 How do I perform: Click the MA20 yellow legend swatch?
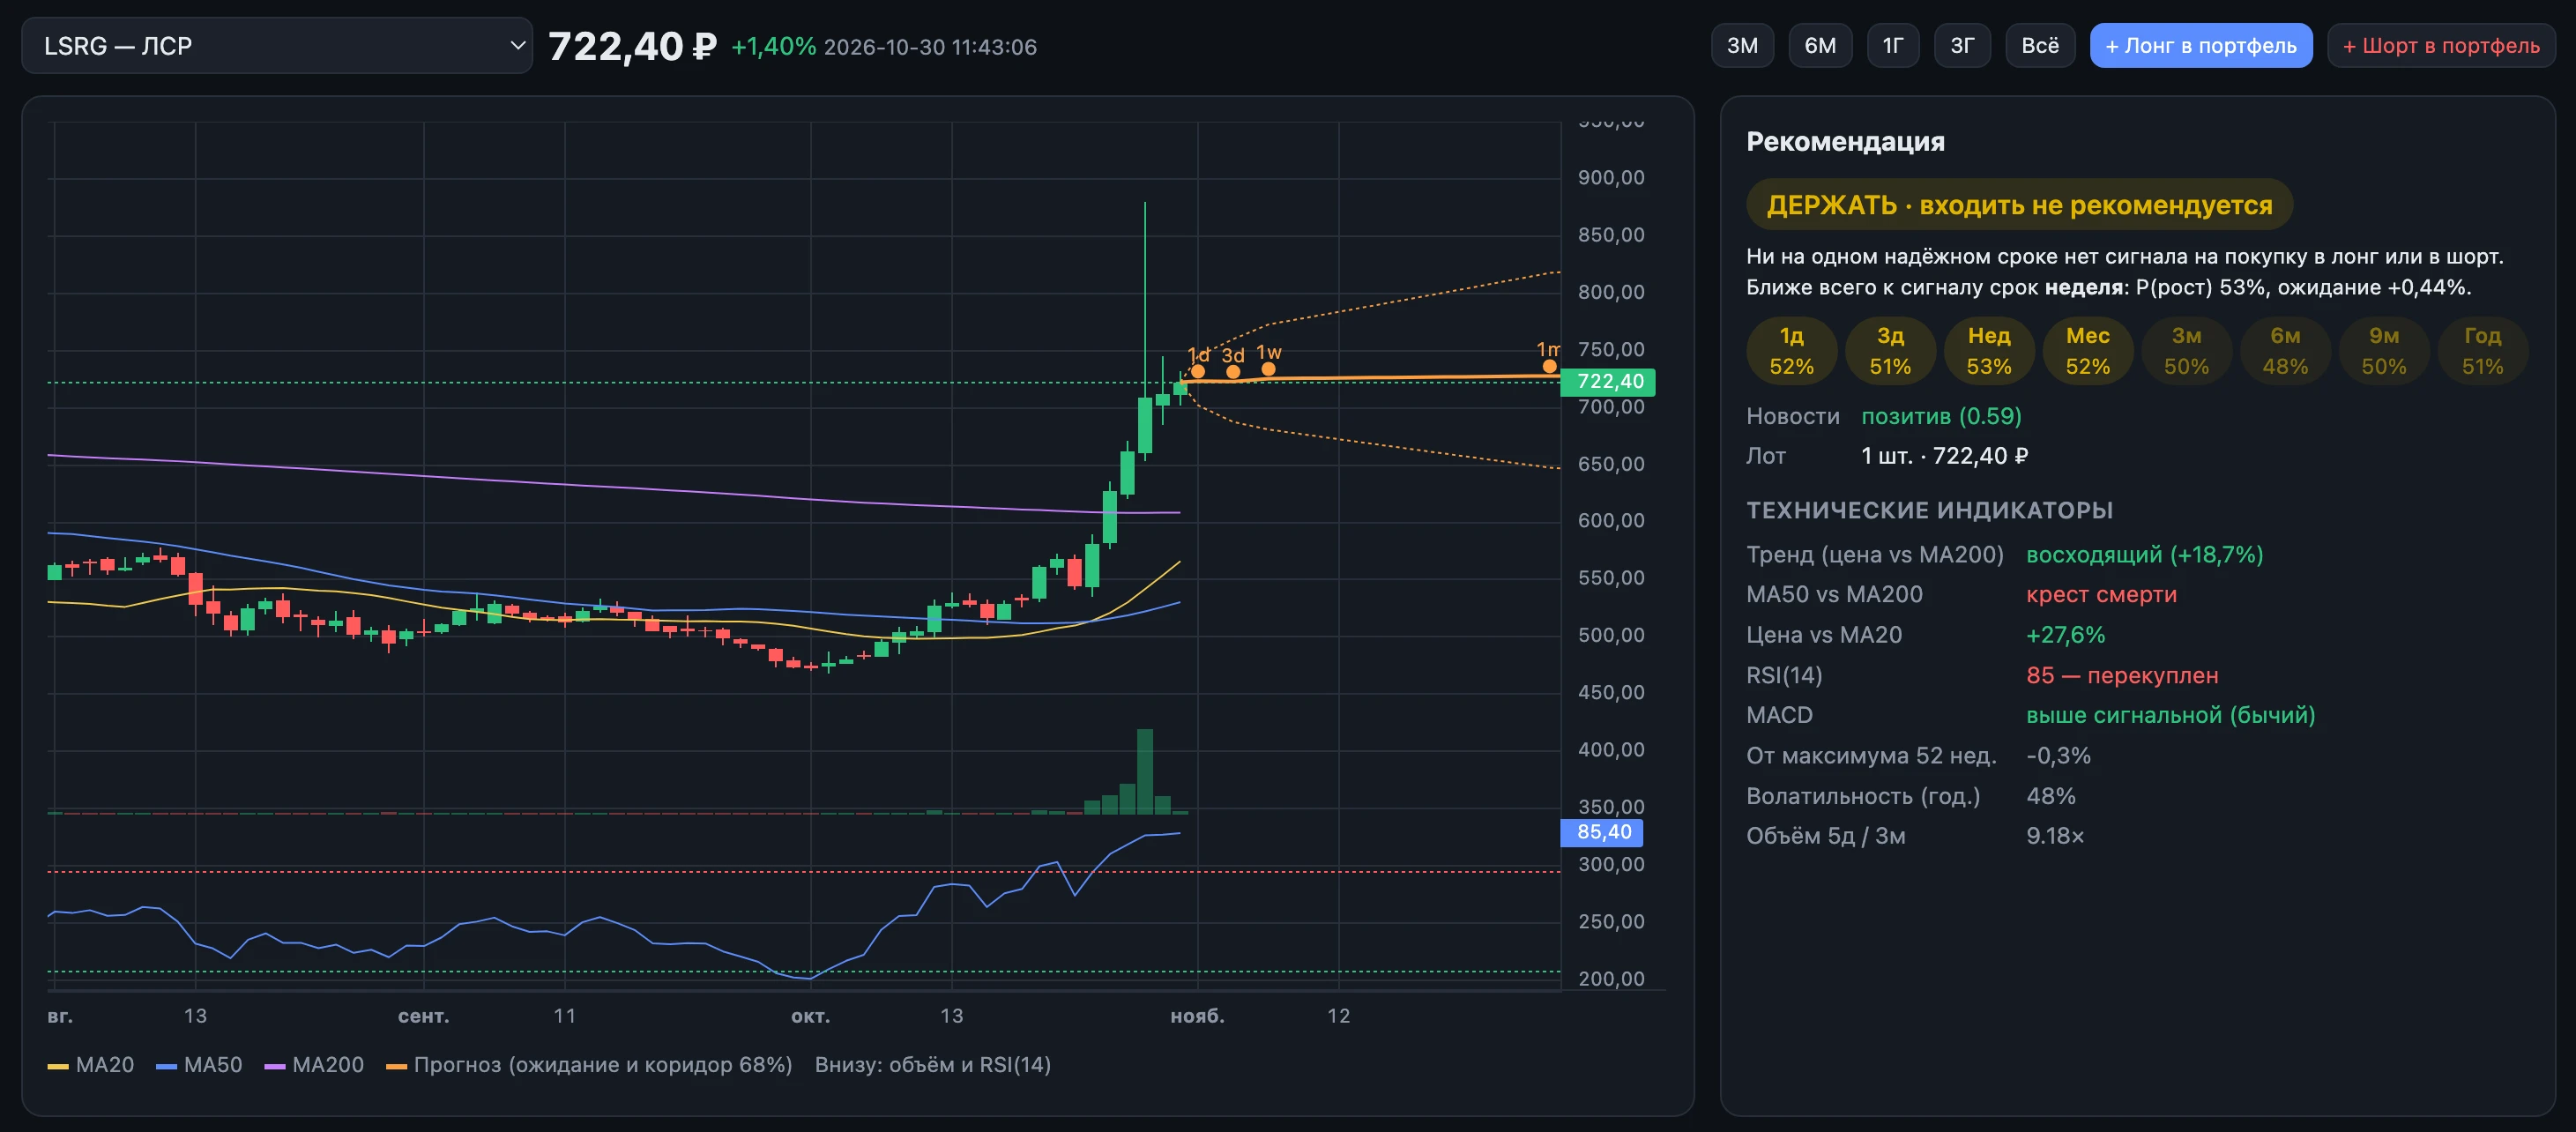tap(58, 1067)
